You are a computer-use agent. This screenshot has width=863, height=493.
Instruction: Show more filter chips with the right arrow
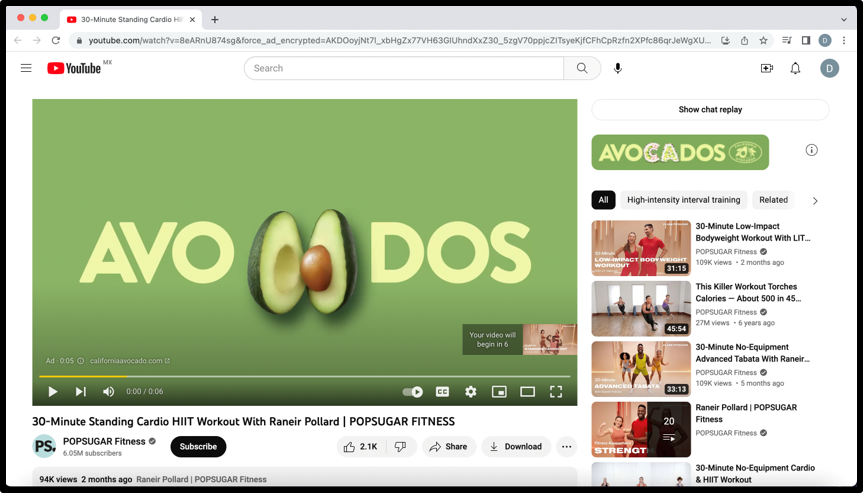[x=815, y=201]
